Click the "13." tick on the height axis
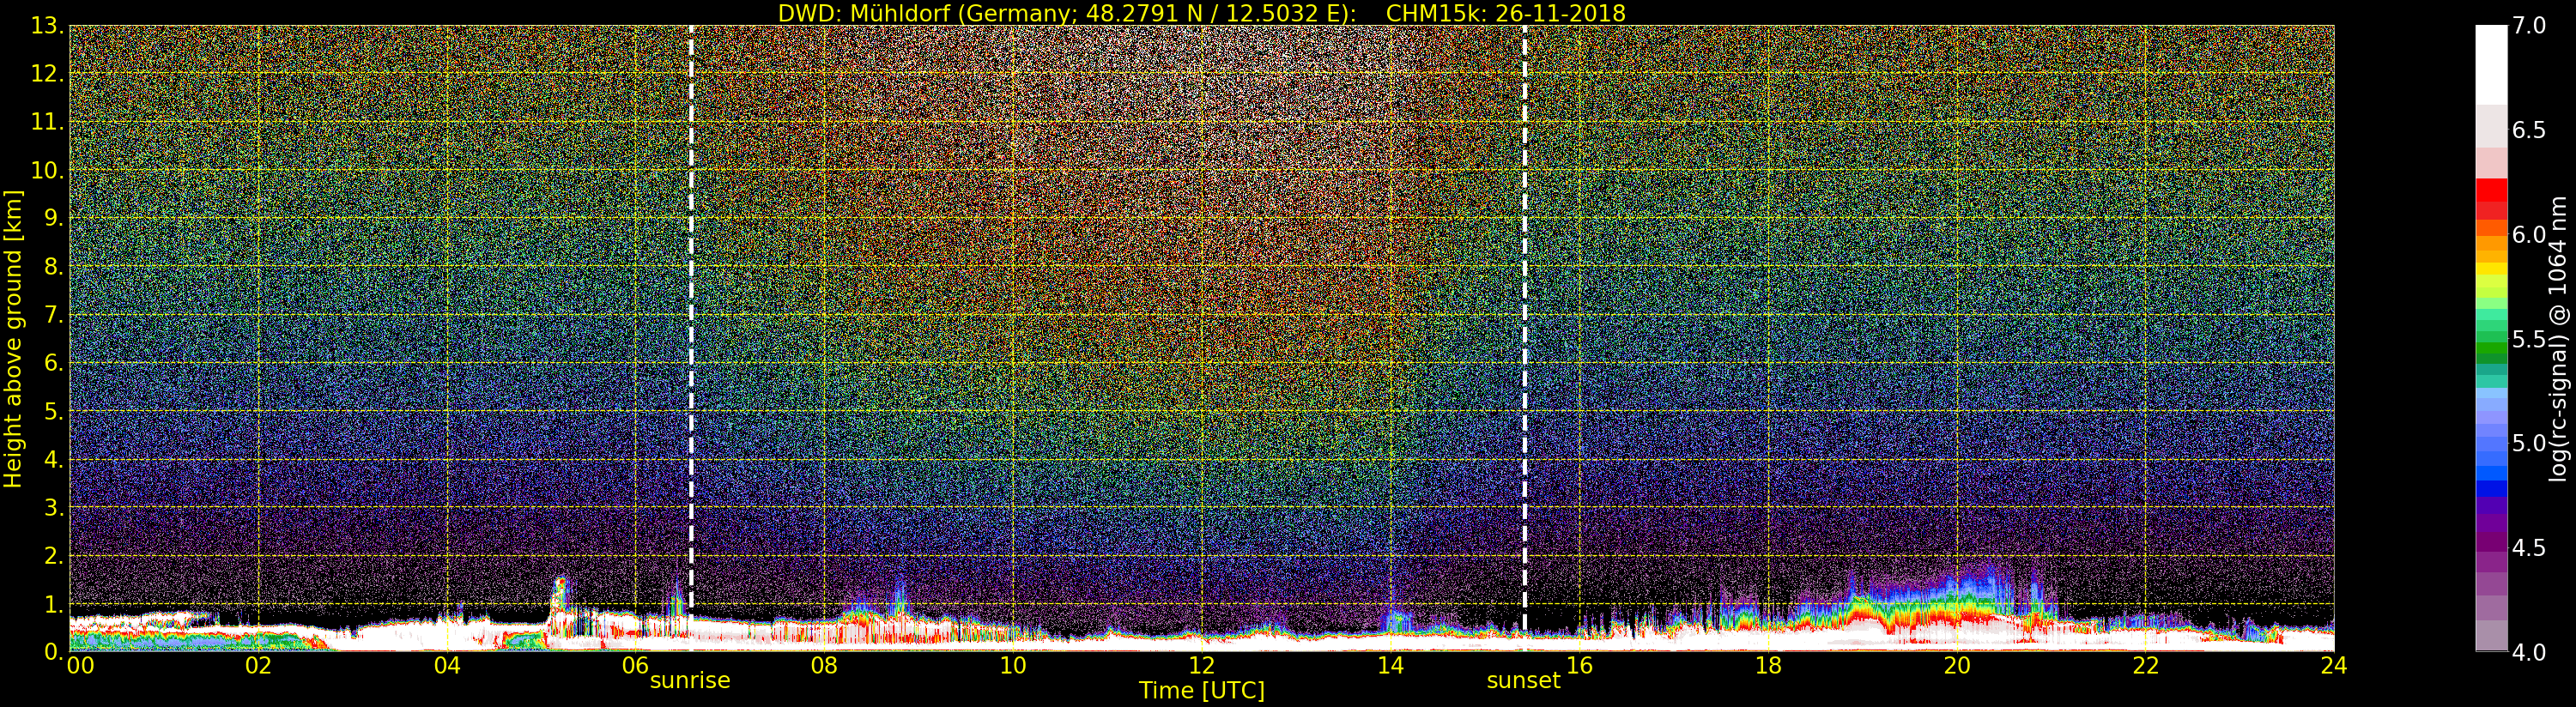 (47, 26)
